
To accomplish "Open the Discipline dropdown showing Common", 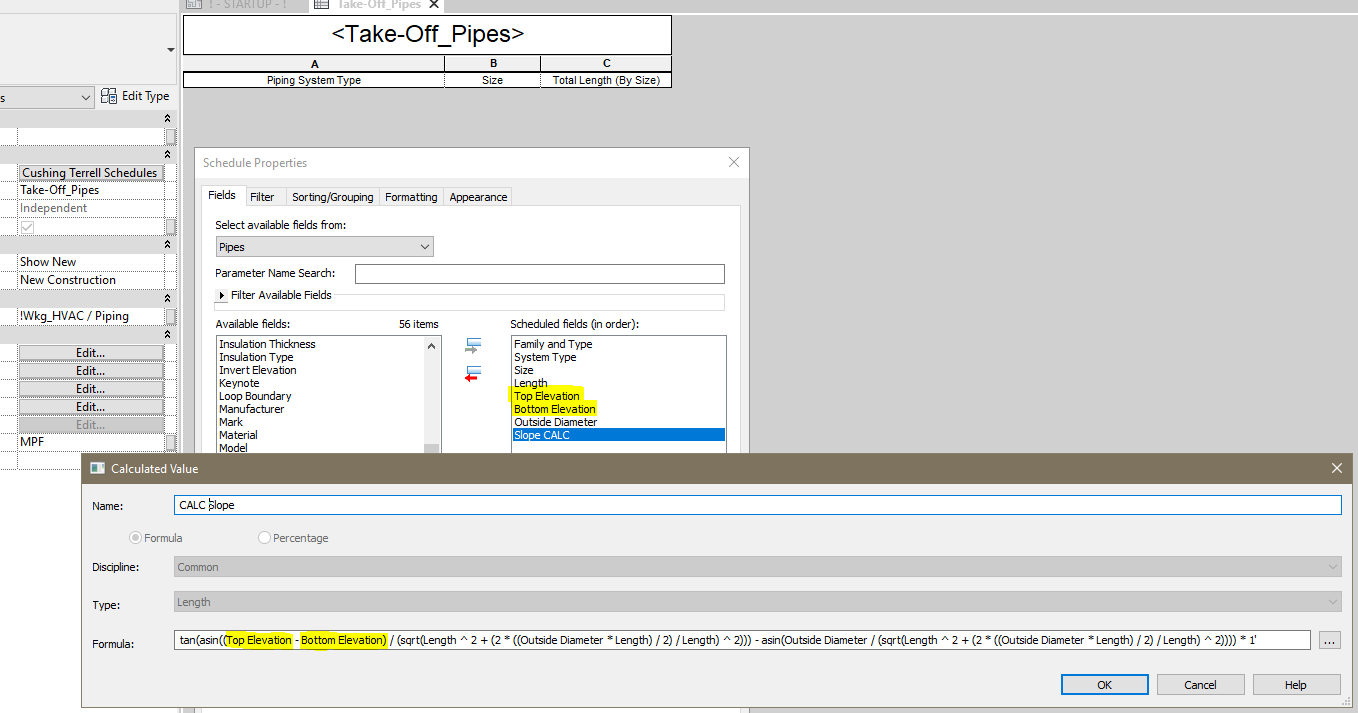I will [757, 567].
